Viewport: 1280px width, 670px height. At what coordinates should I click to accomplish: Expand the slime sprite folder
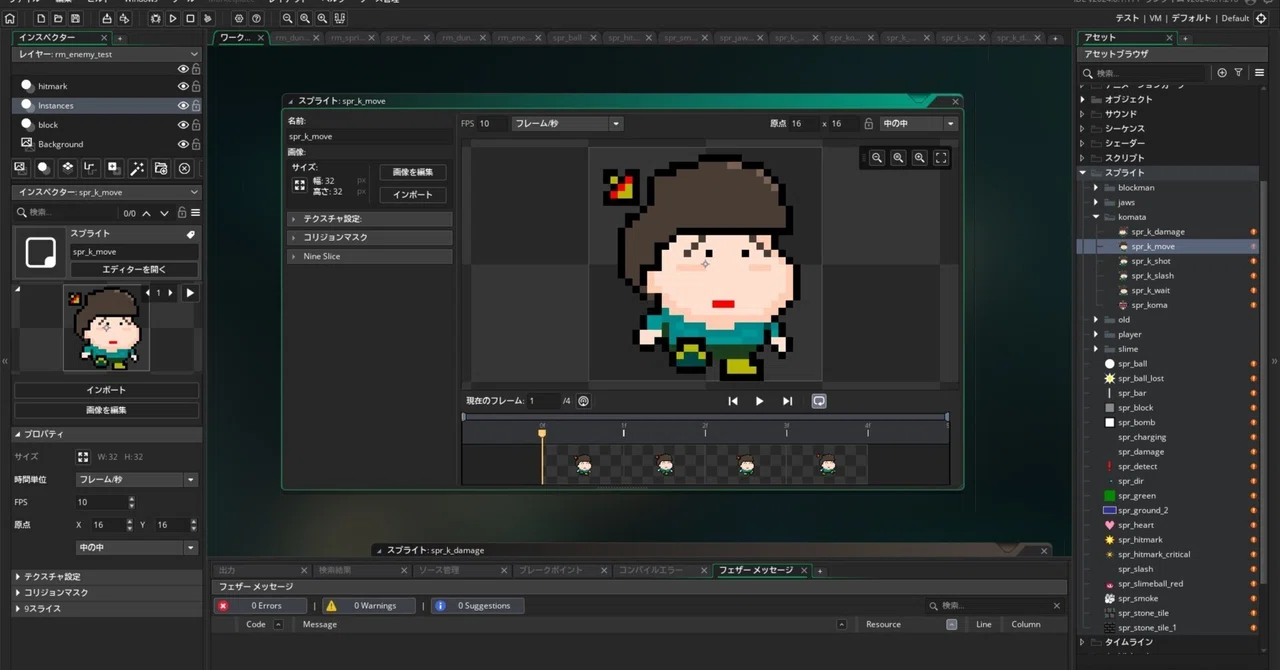coord(1096,349)
